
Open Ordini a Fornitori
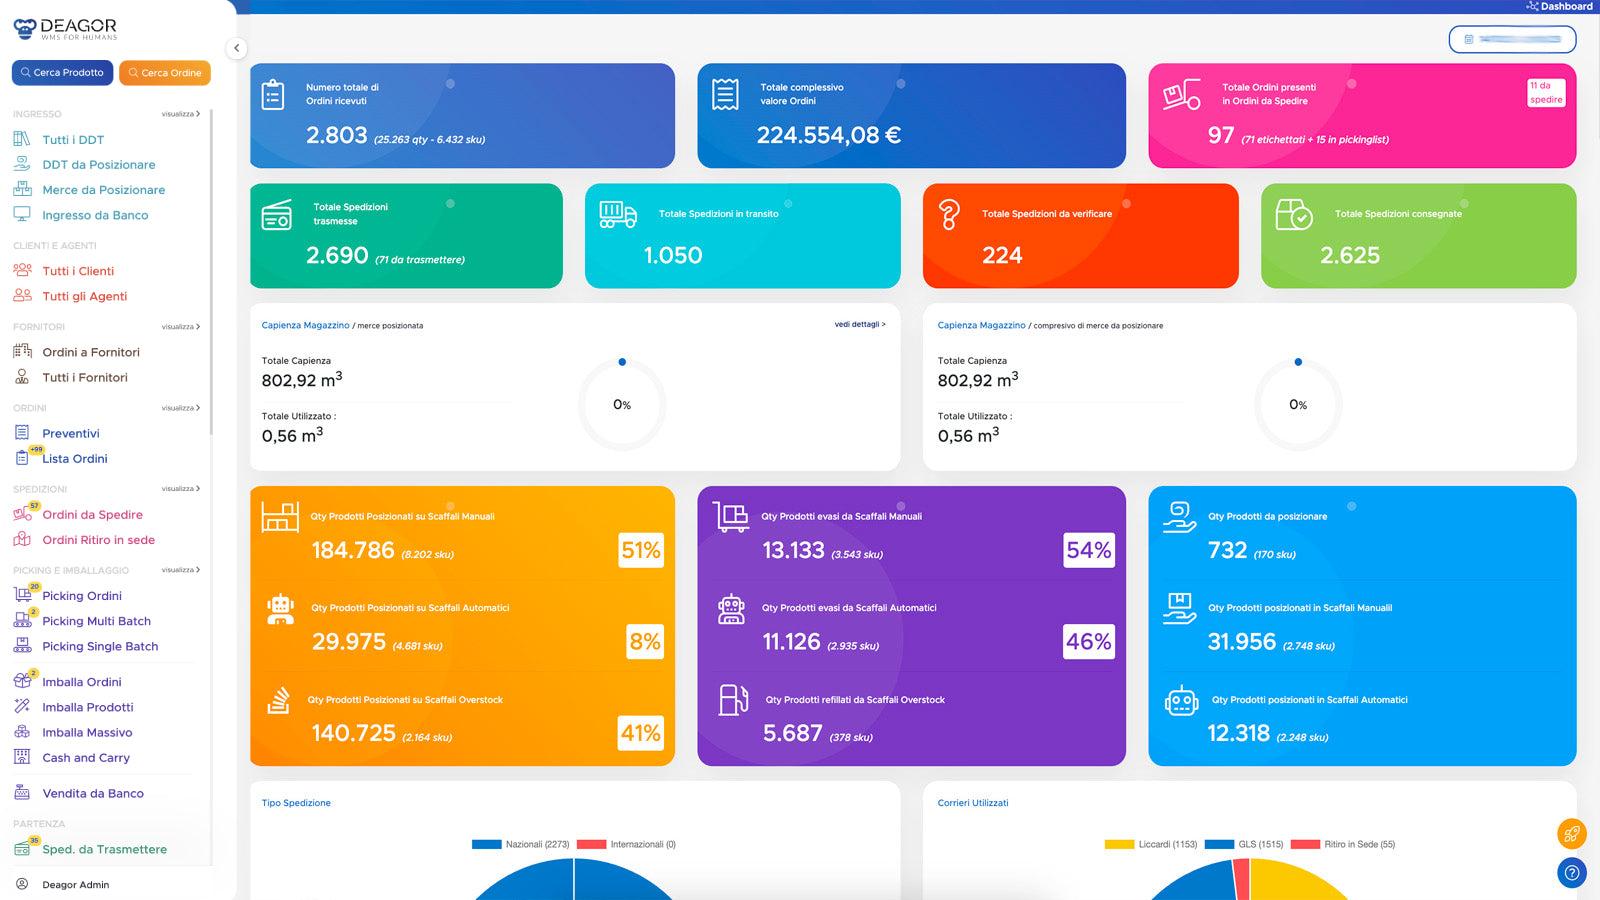[x=91, y=351]
